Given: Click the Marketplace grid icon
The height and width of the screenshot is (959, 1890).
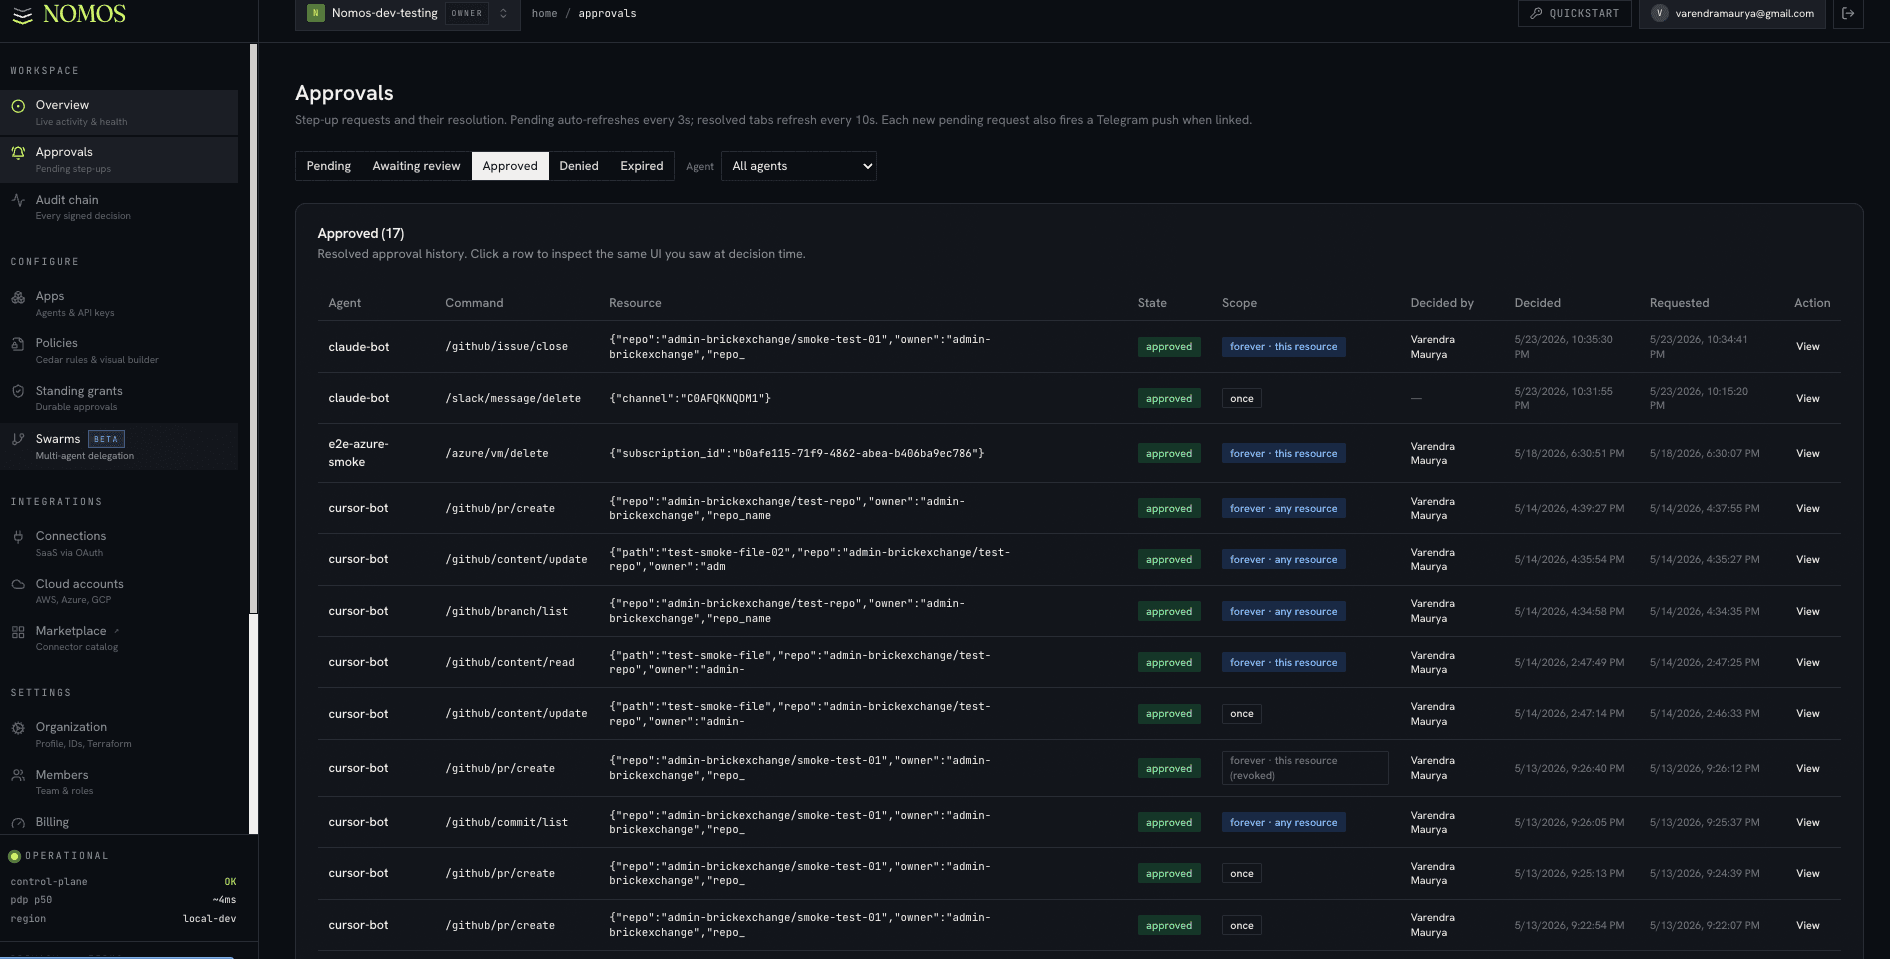Looking at the screenshot, I should (18, 632).
